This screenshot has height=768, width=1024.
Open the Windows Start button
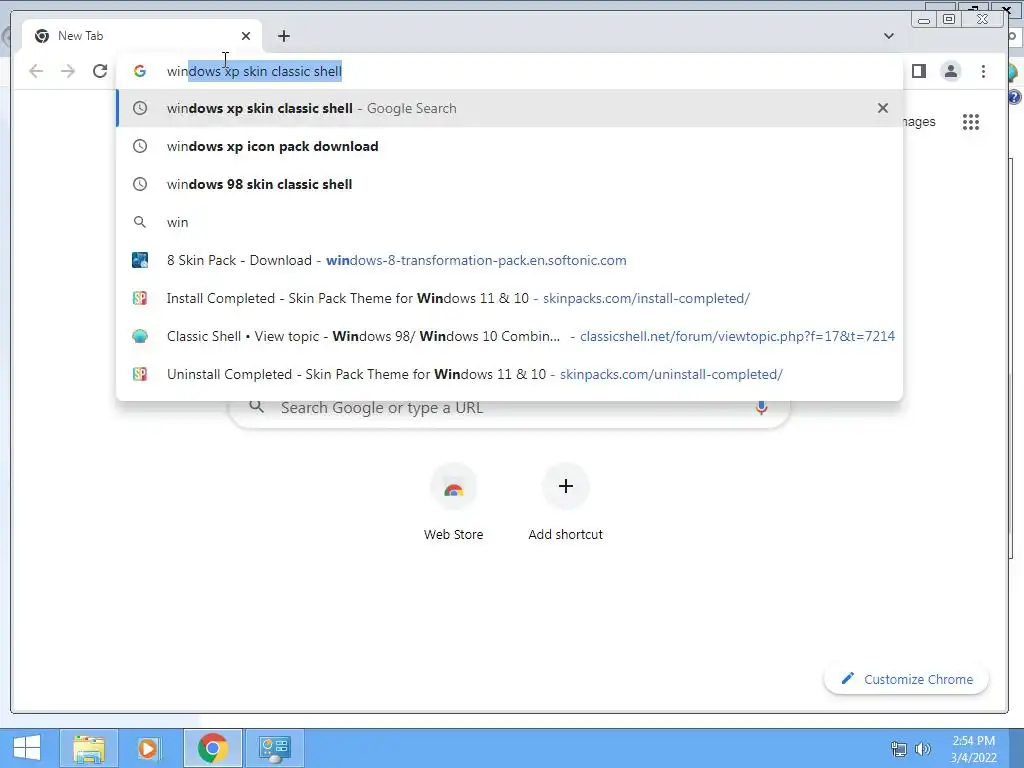27,748
